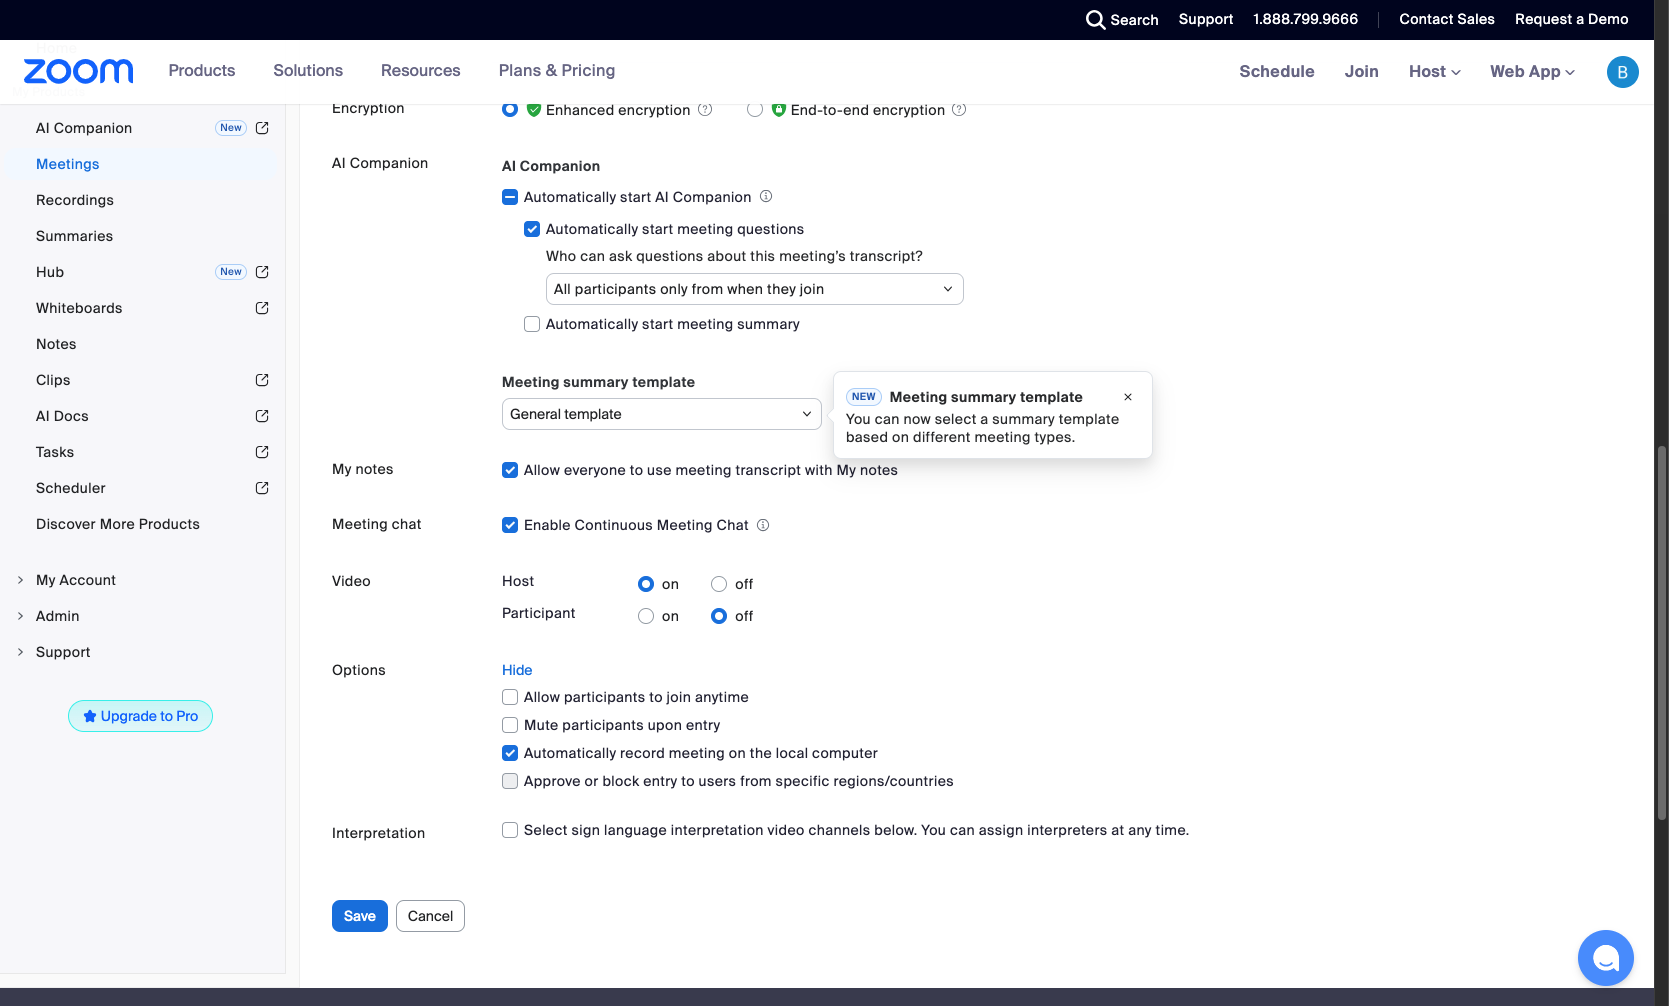Open Tasks external link icon
1669x1006 pixels.
[x=262, y=452]
